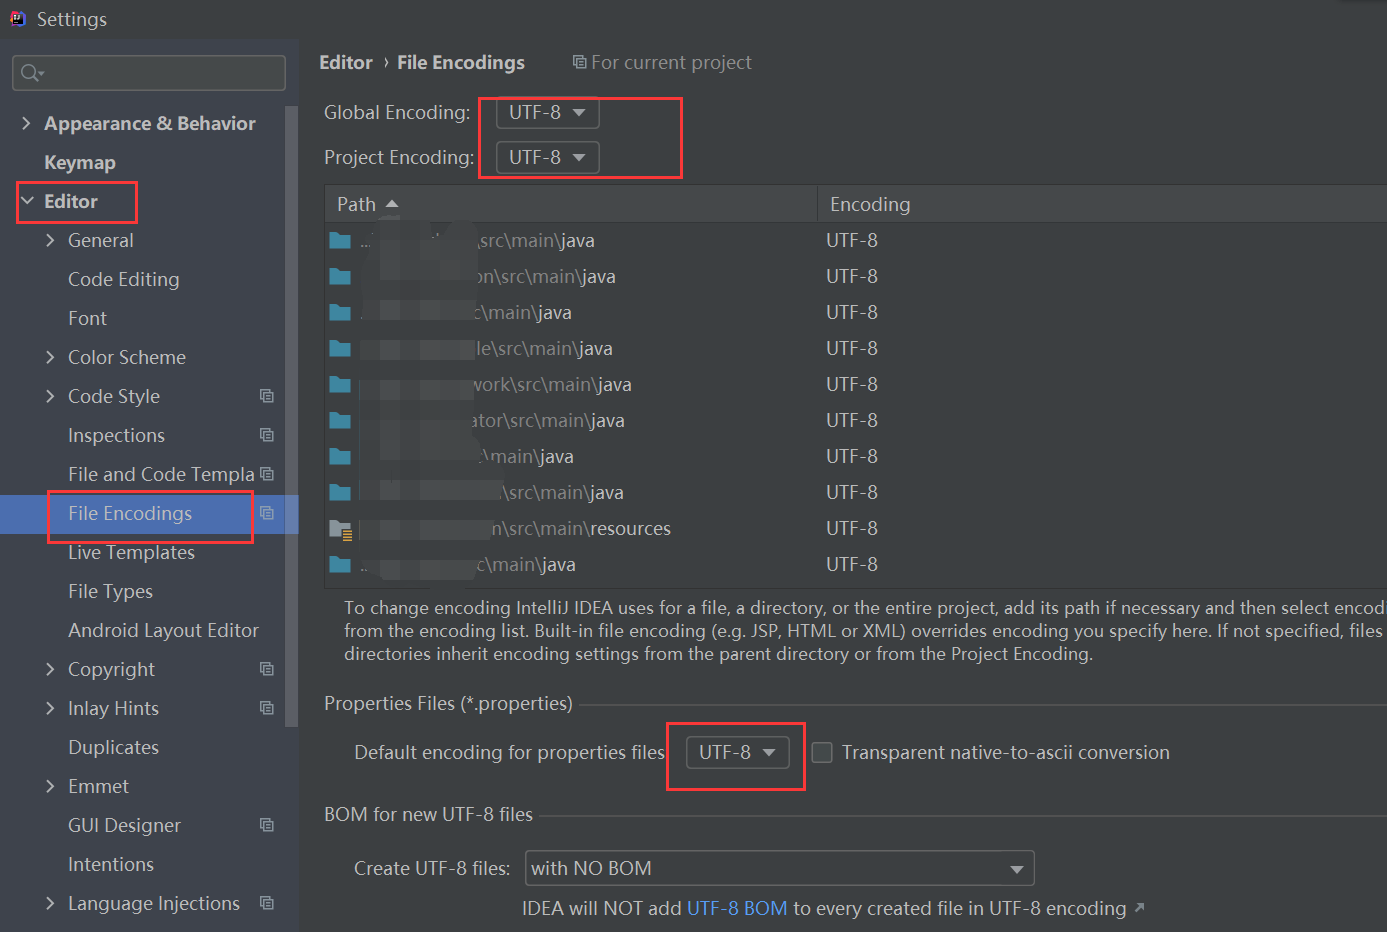Click the per-project icon beside GUI Designer
The height and width of the screenshot is (932, 1387).
pos(267,824)
